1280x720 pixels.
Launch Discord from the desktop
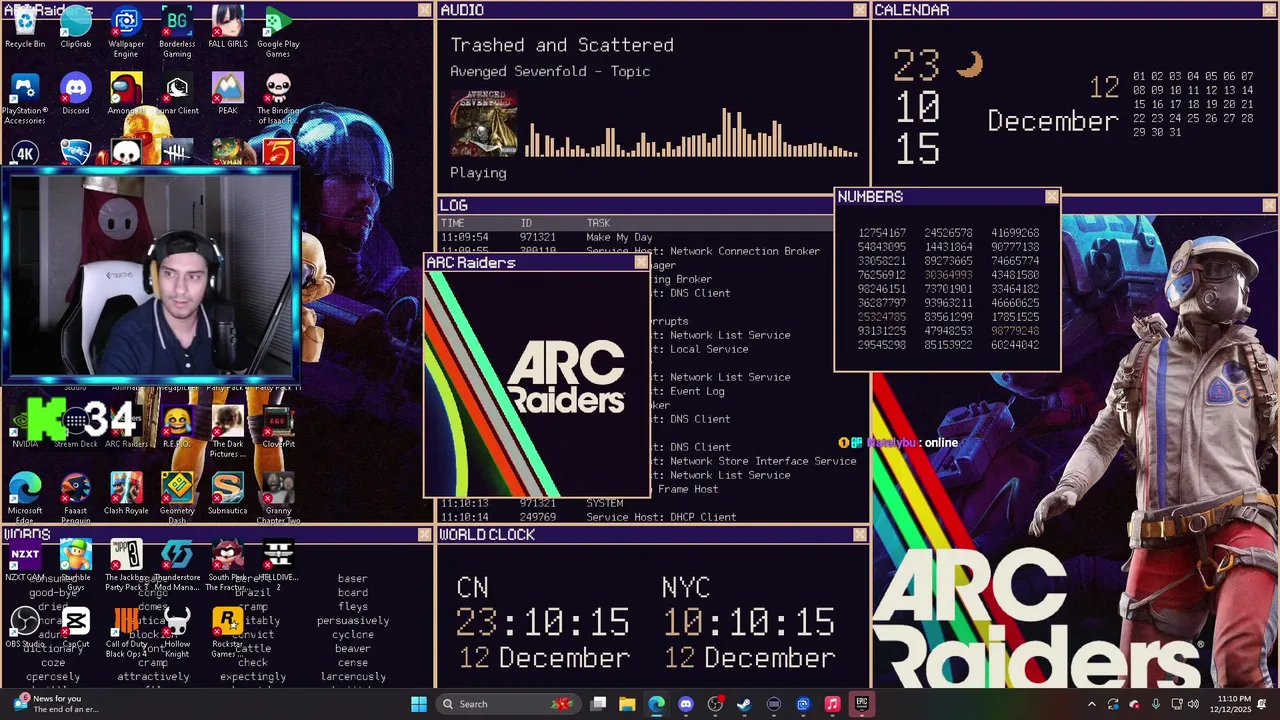[76, 95]
